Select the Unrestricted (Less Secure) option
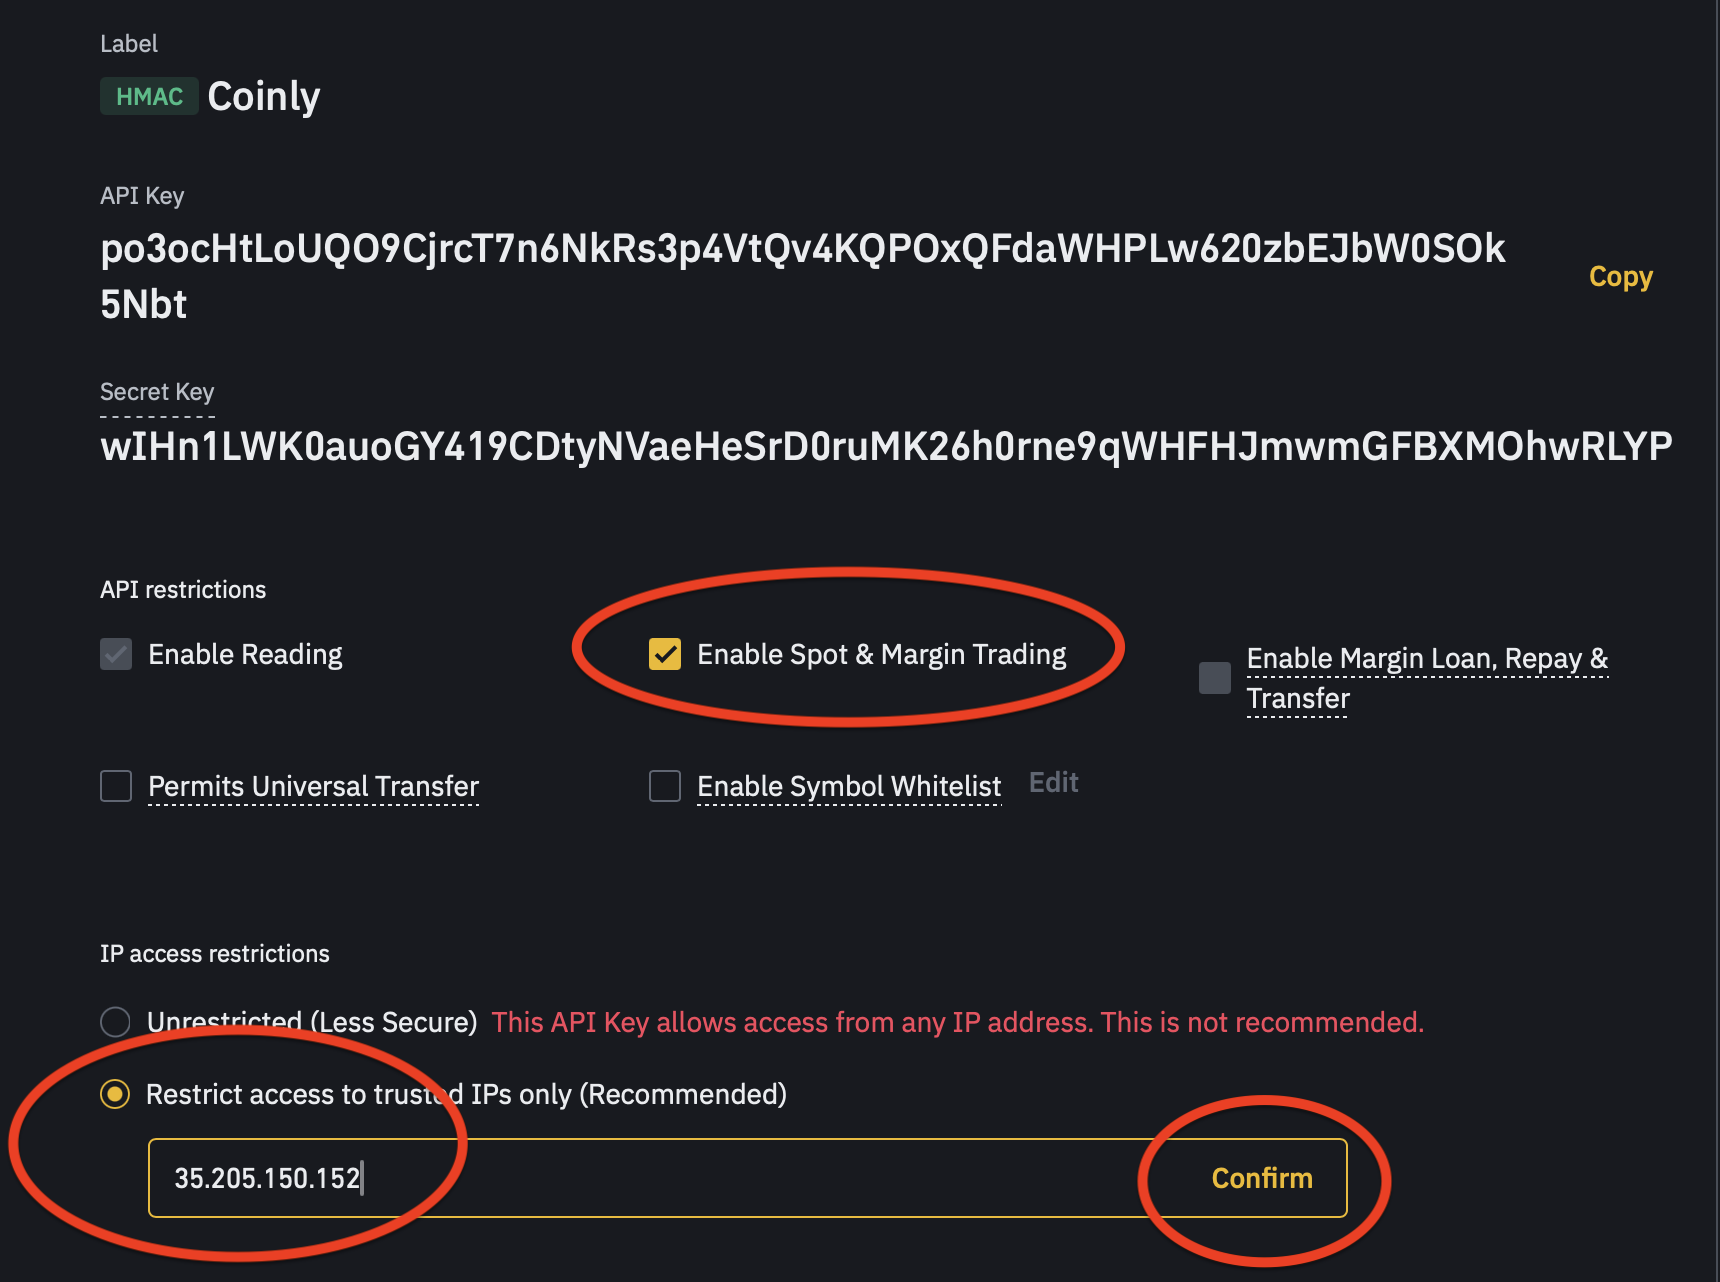1720x1282 pixels. (115, 1022)
